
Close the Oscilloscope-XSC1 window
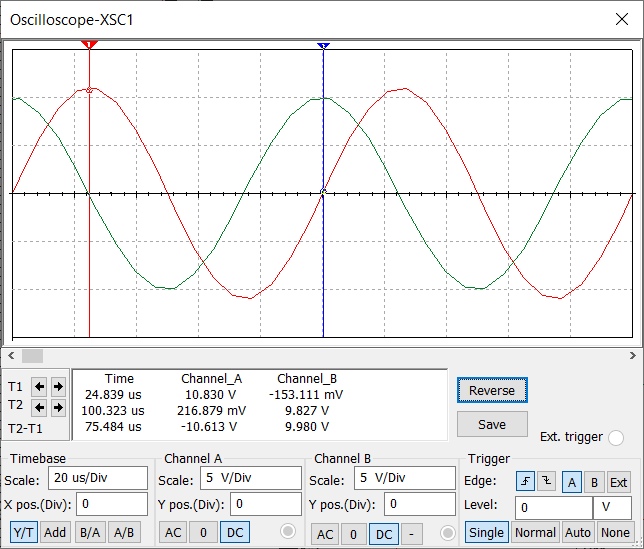pos(622,19)
